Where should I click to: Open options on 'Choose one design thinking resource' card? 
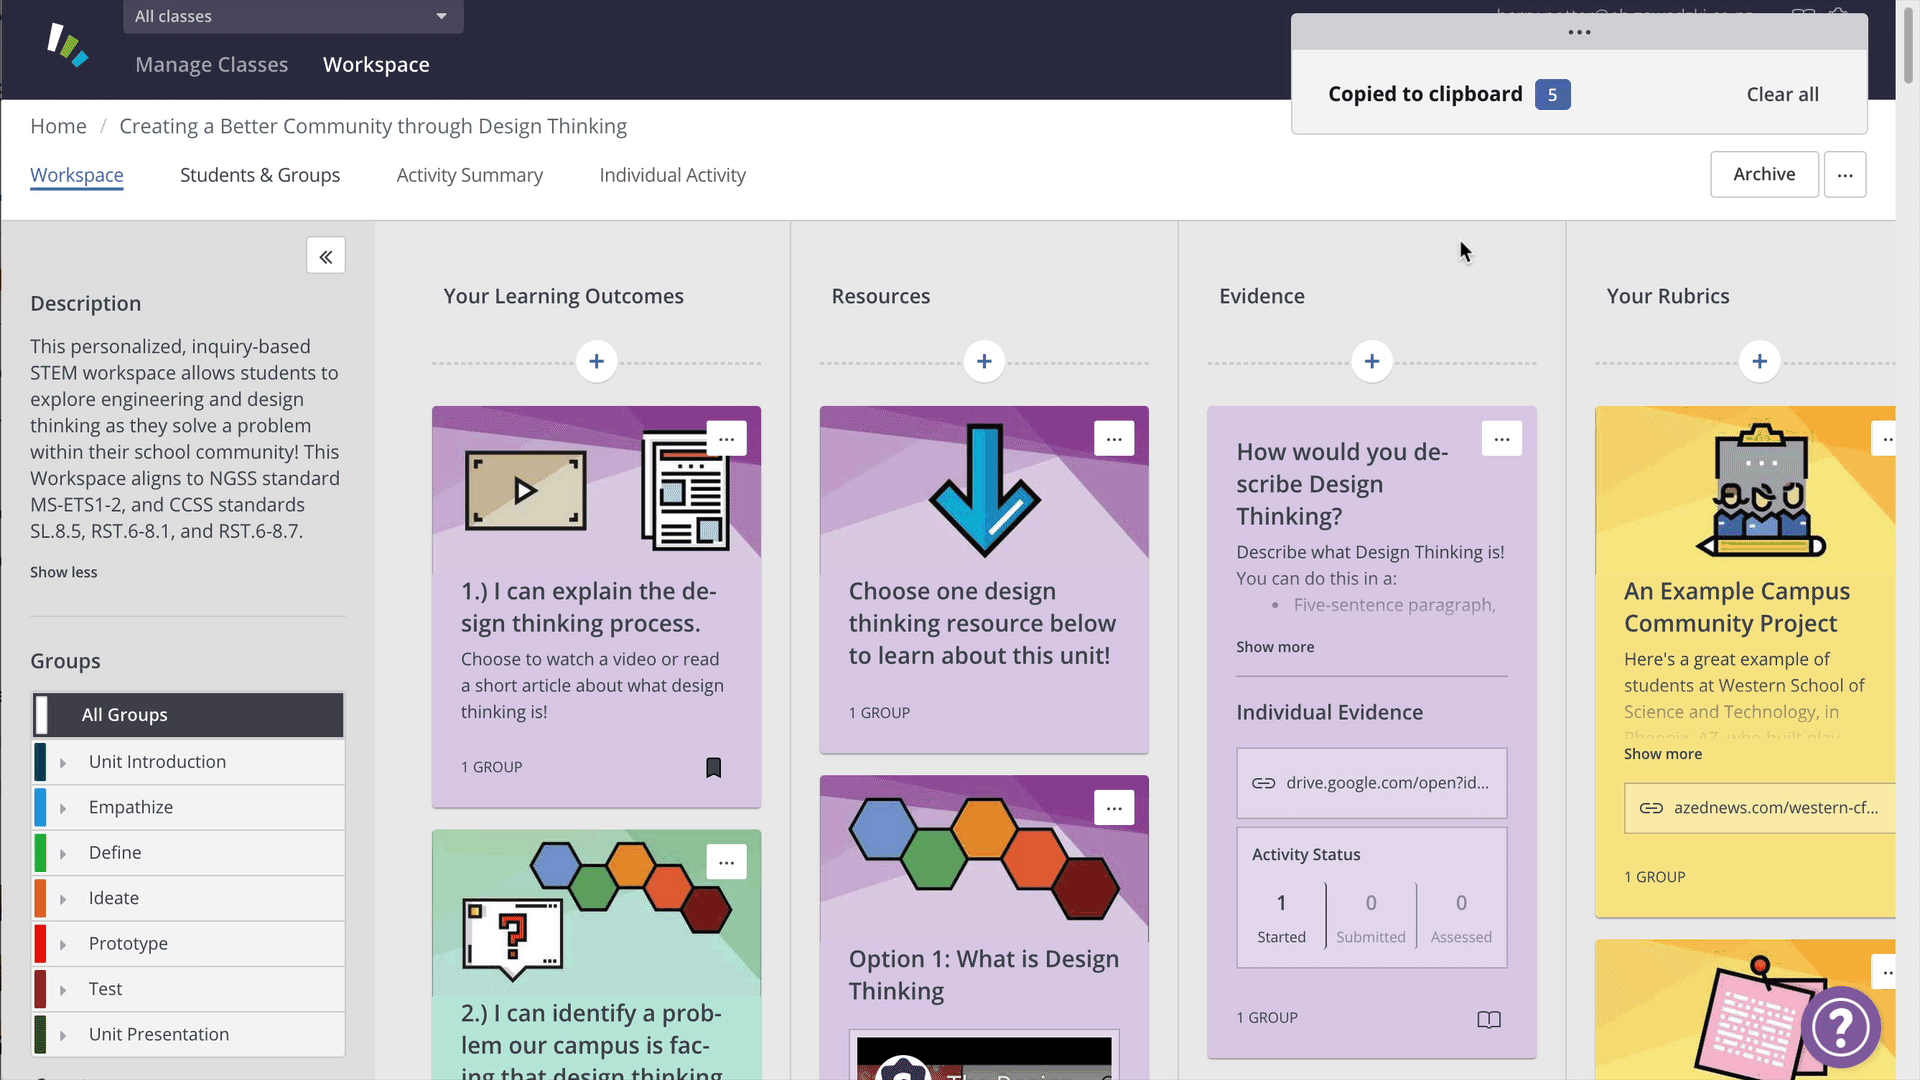pos(1114,439)
